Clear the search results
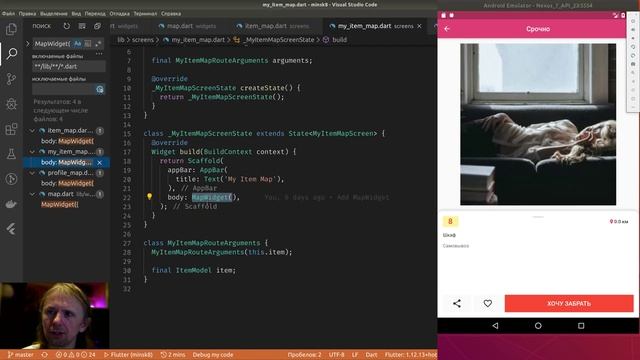Viewport: 640px width, 360px height. click(x=82, y=26)
